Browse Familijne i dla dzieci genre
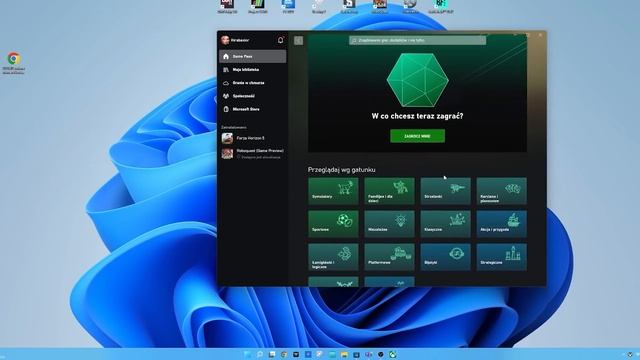This screenshot has width=640, height=360. tap(389, 191)
